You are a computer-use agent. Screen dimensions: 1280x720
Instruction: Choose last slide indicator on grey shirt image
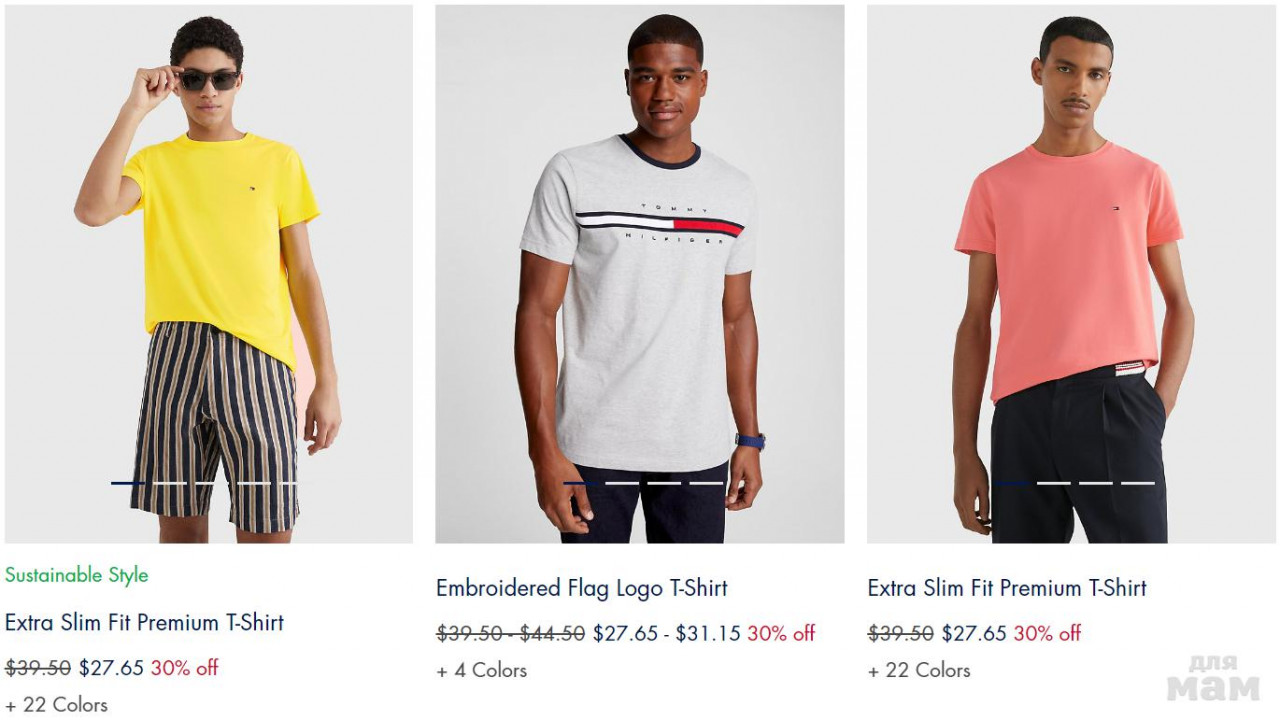706,483
